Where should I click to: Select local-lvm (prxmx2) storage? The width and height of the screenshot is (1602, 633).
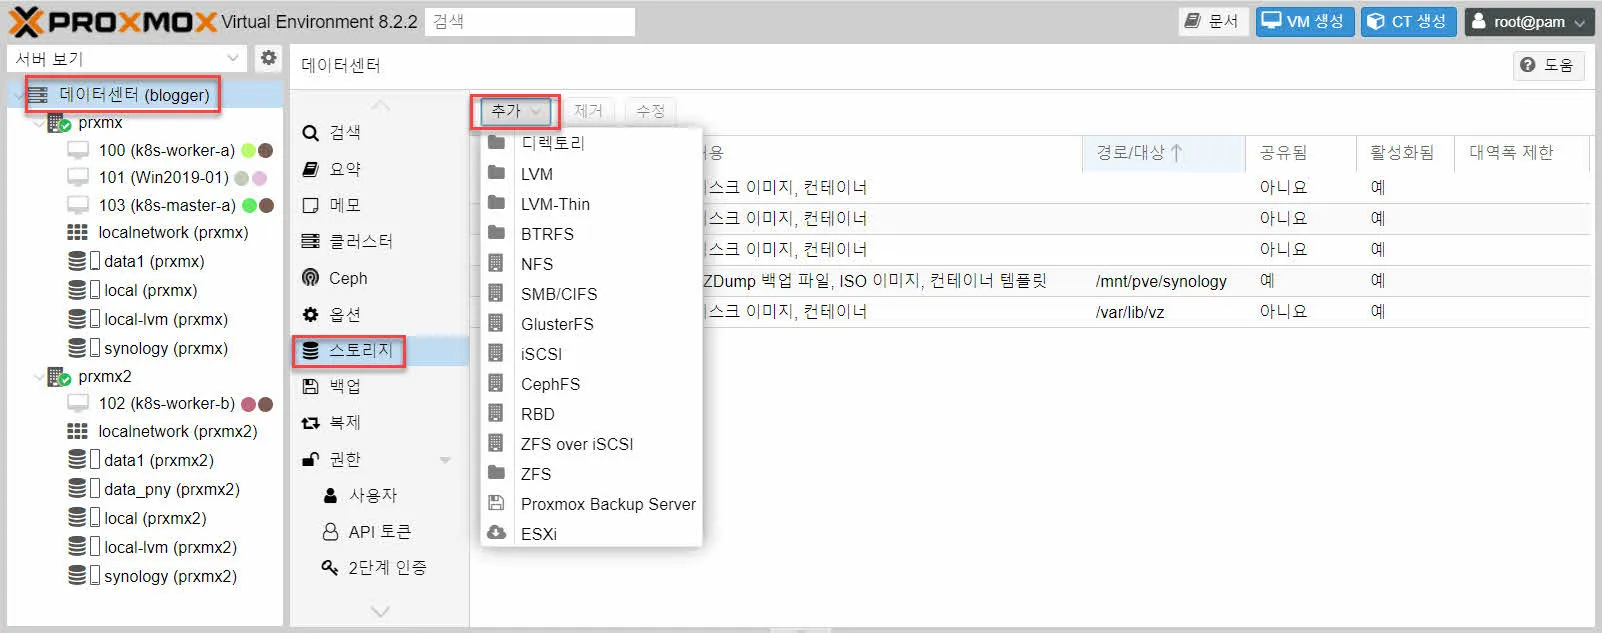coord(170,547)
